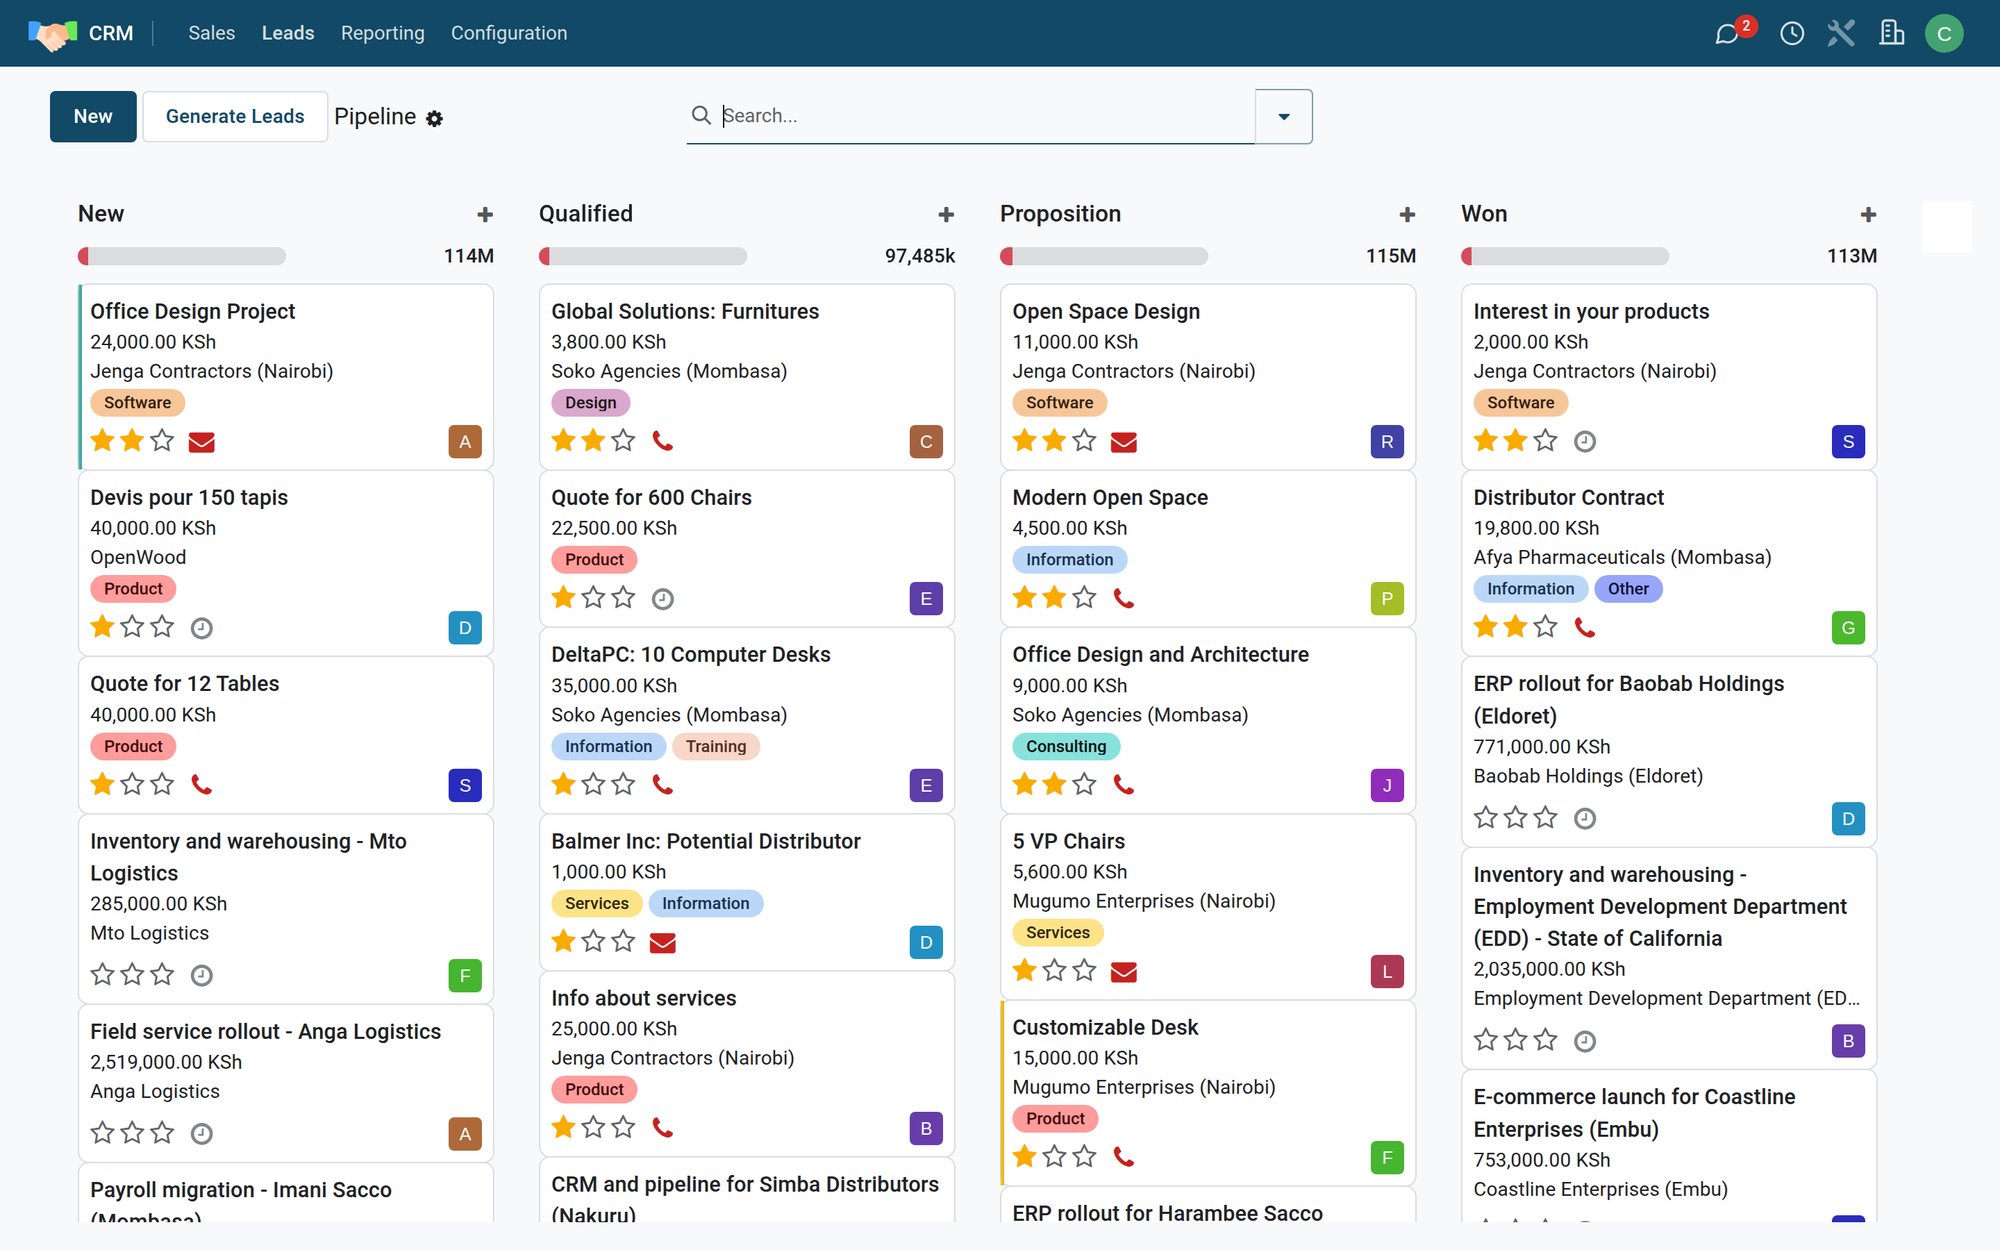Add a quick lead in Won column

(1868, 214)
